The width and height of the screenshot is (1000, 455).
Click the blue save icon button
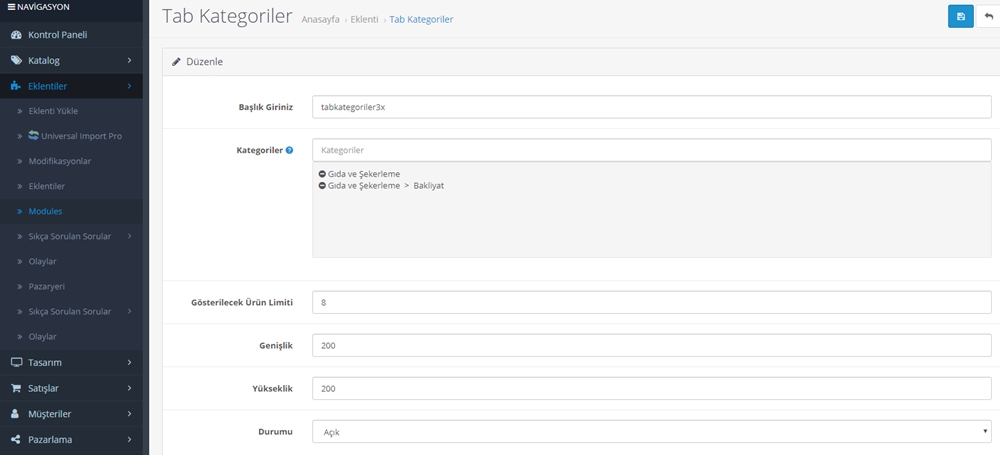[960, 17]
